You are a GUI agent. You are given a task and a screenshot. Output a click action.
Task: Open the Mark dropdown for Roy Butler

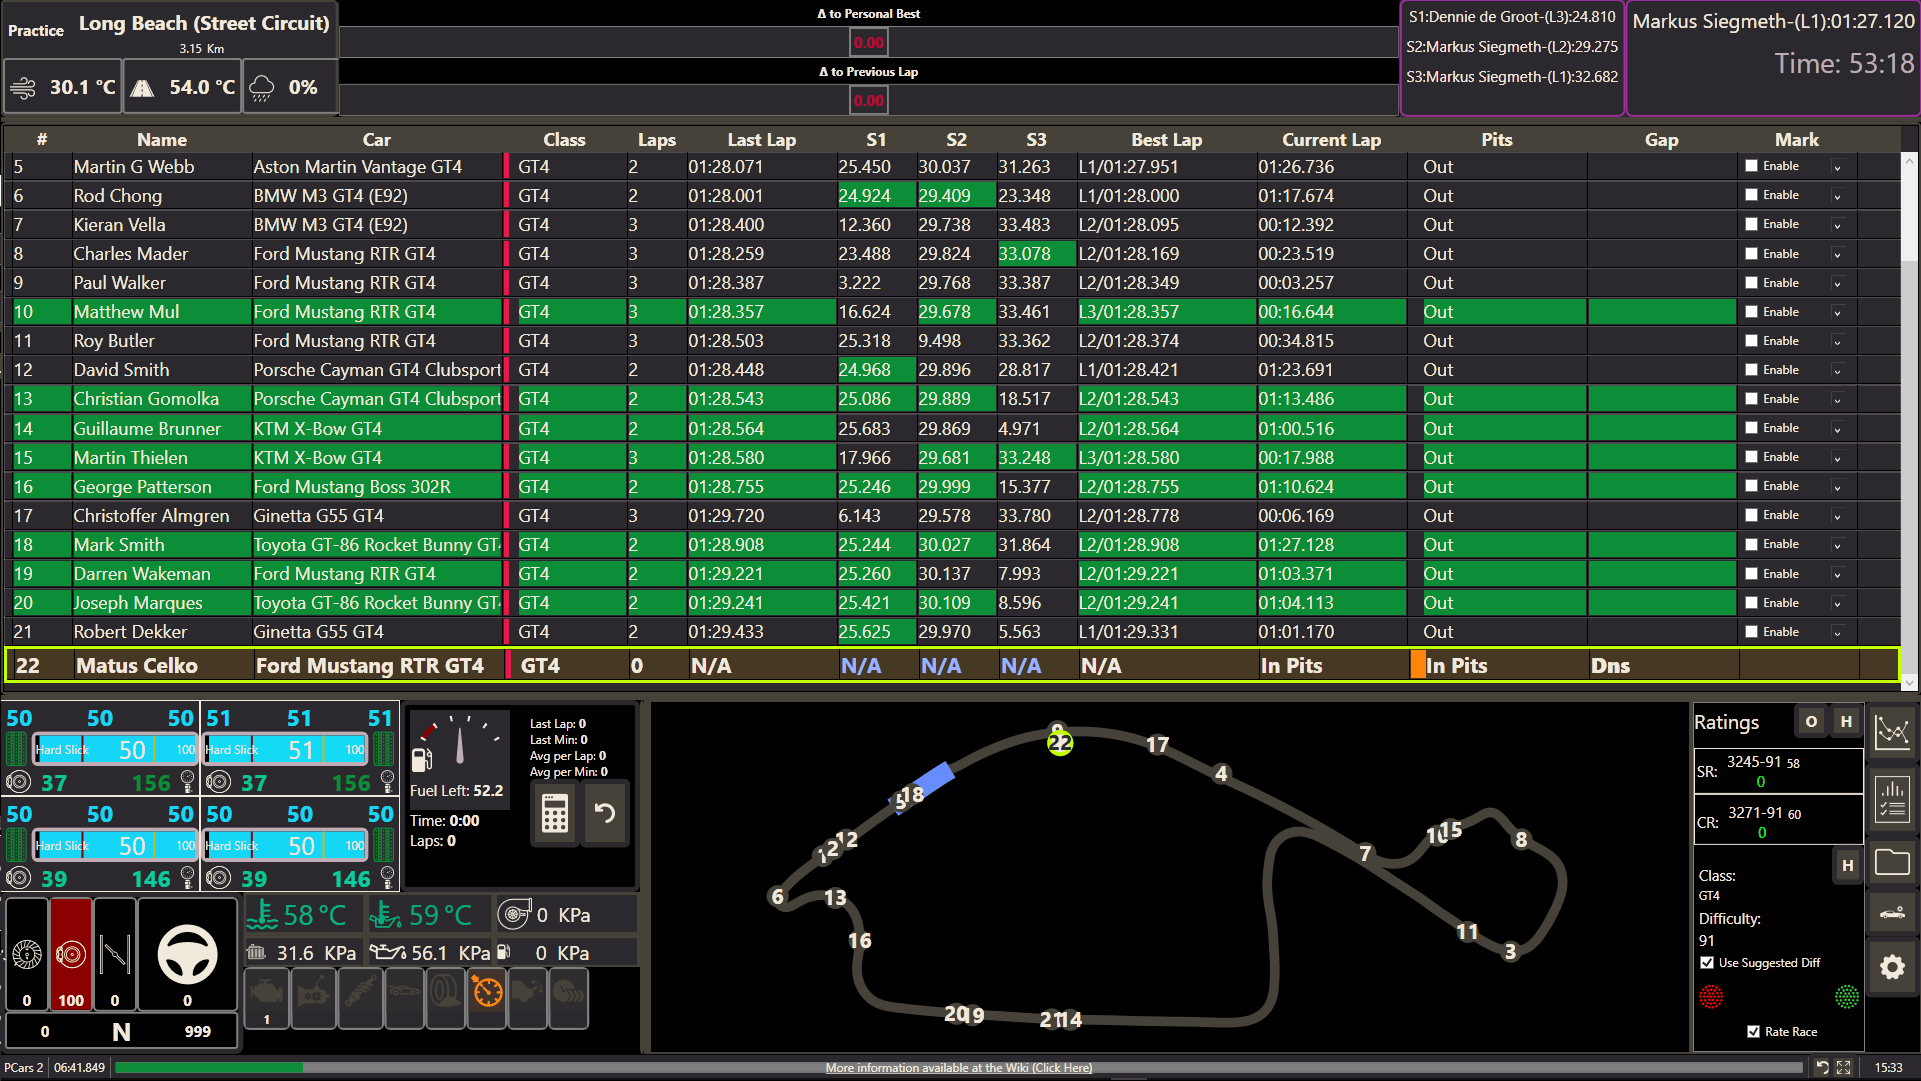click(x=1837, y=341)
